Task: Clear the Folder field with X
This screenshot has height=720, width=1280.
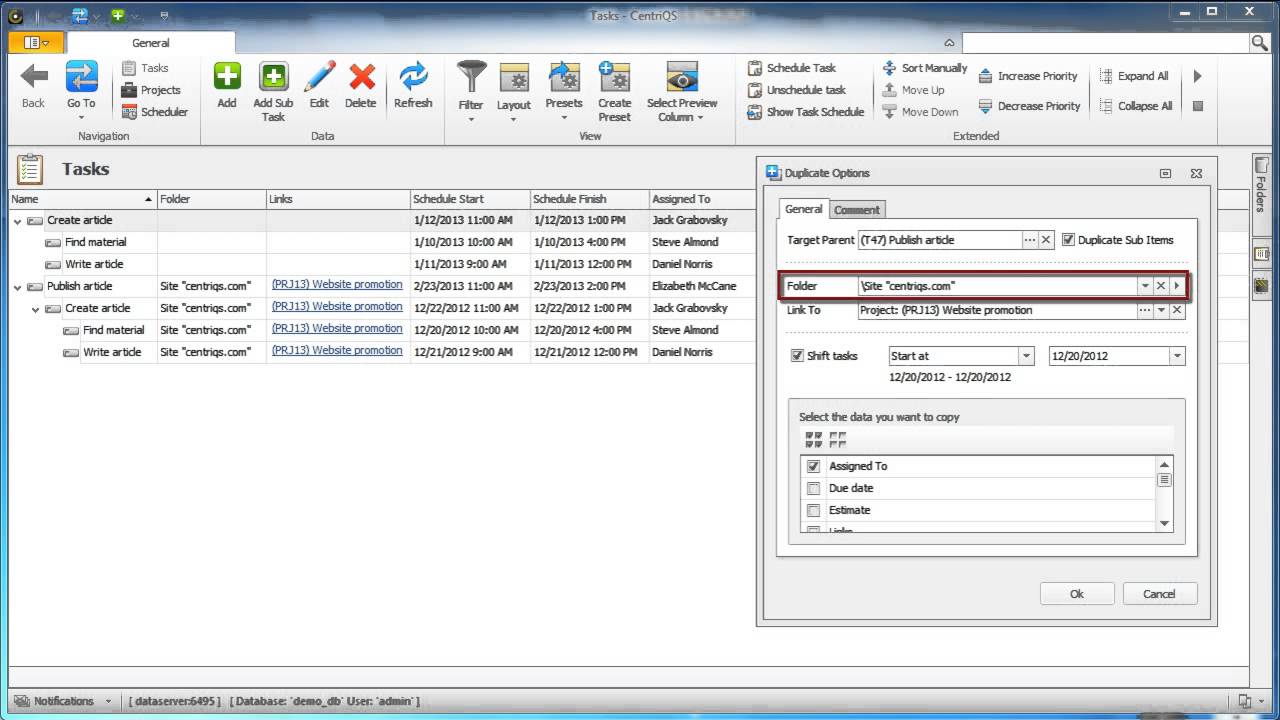Action: click(x=1161, y=286)
